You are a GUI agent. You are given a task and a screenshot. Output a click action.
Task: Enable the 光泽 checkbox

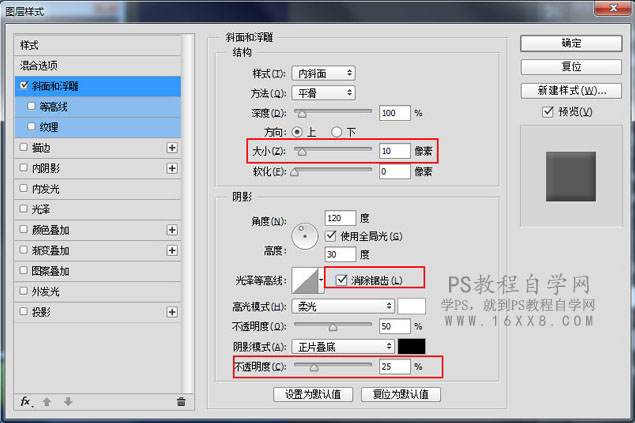pos(23,209)
